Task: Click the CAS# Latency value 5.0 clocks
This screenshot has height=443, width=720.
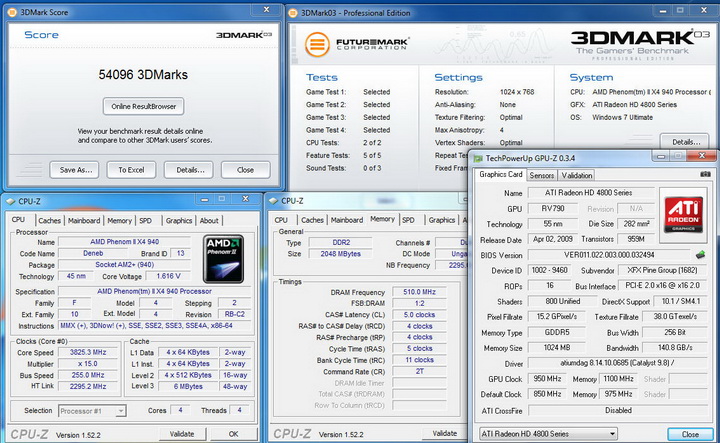Action: (419, 315)
